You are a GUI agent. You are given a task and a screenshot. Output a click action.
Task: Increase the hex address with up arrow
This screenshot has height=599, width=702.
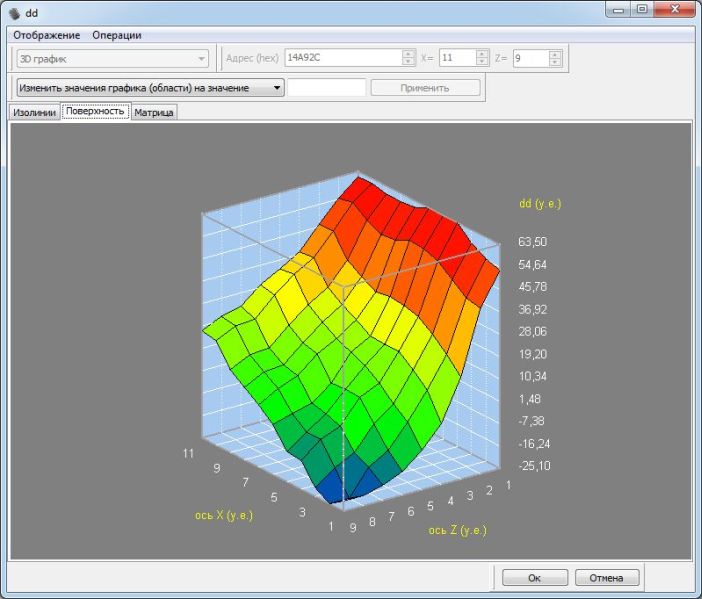pyautogui.click(x=408, y=54)
